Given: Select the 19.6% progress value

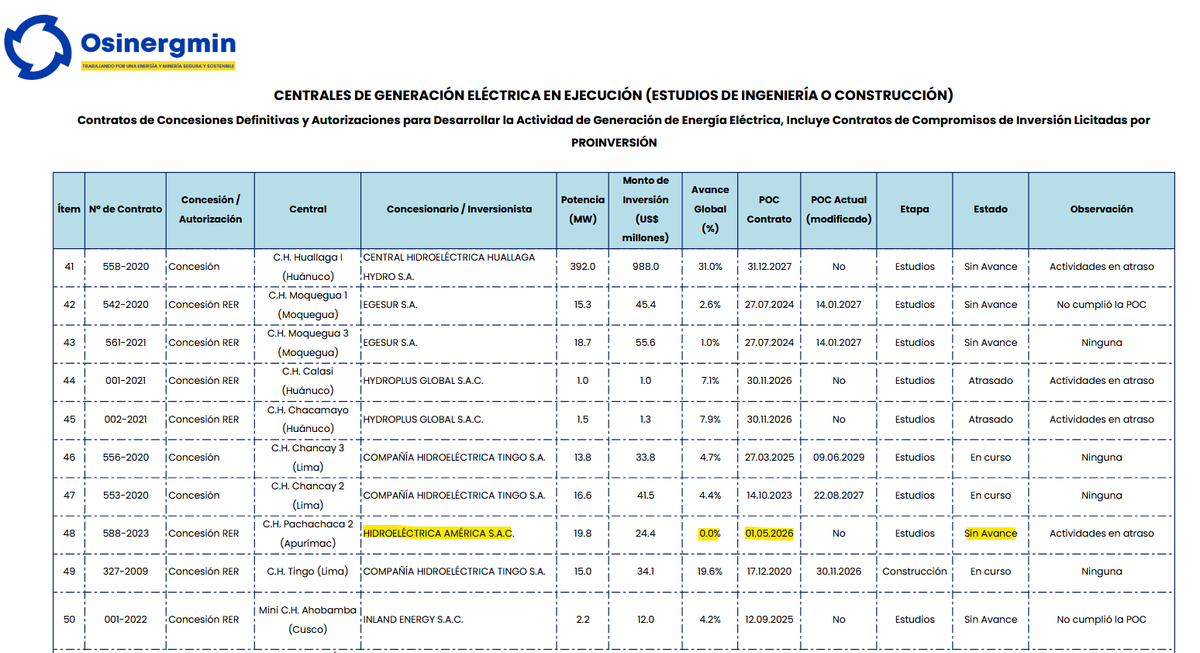Looking at the screenshot, I should (x=710, y=572).
